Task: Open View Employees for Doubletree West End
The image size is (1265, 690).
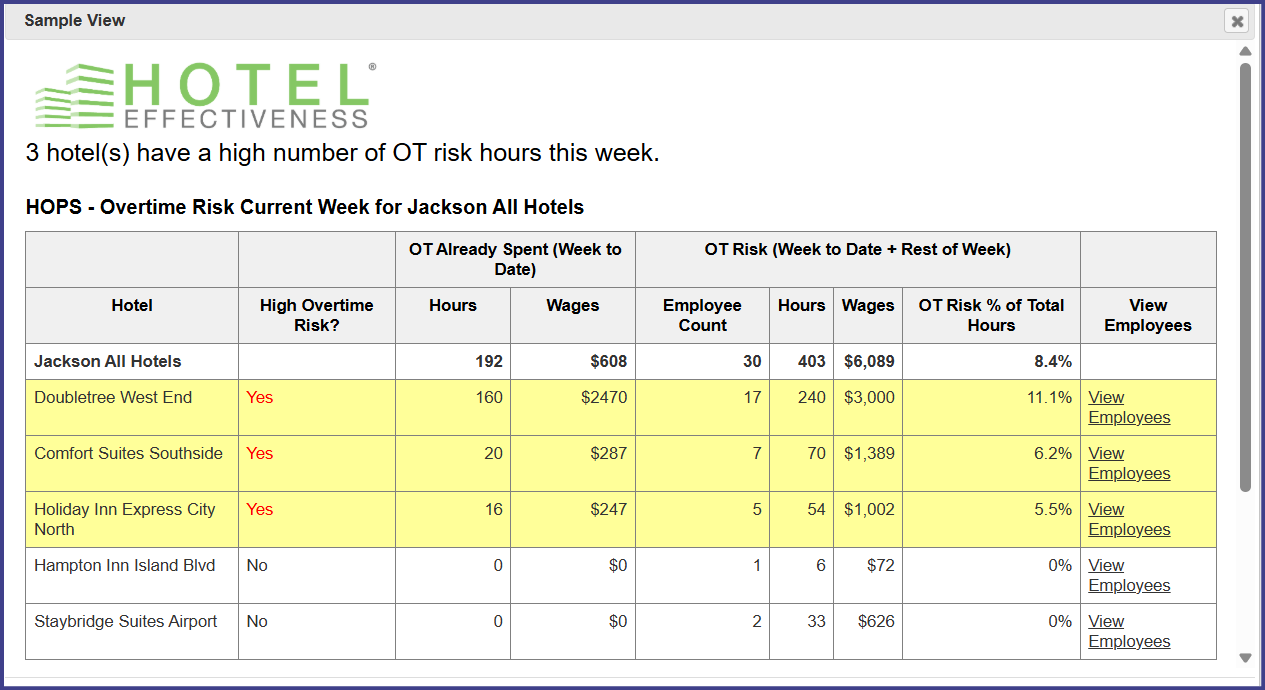Action: [x=1129, y=407]
